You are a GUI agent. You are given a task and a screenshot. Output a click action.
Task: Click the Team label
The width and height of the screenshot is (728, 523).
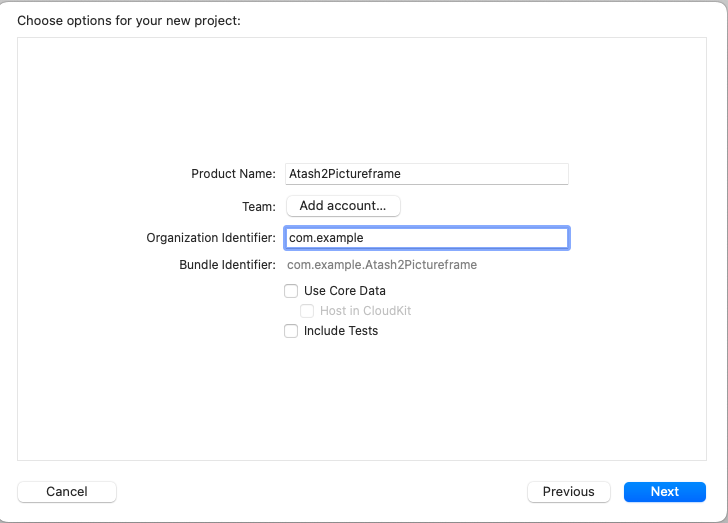(259, 207)
